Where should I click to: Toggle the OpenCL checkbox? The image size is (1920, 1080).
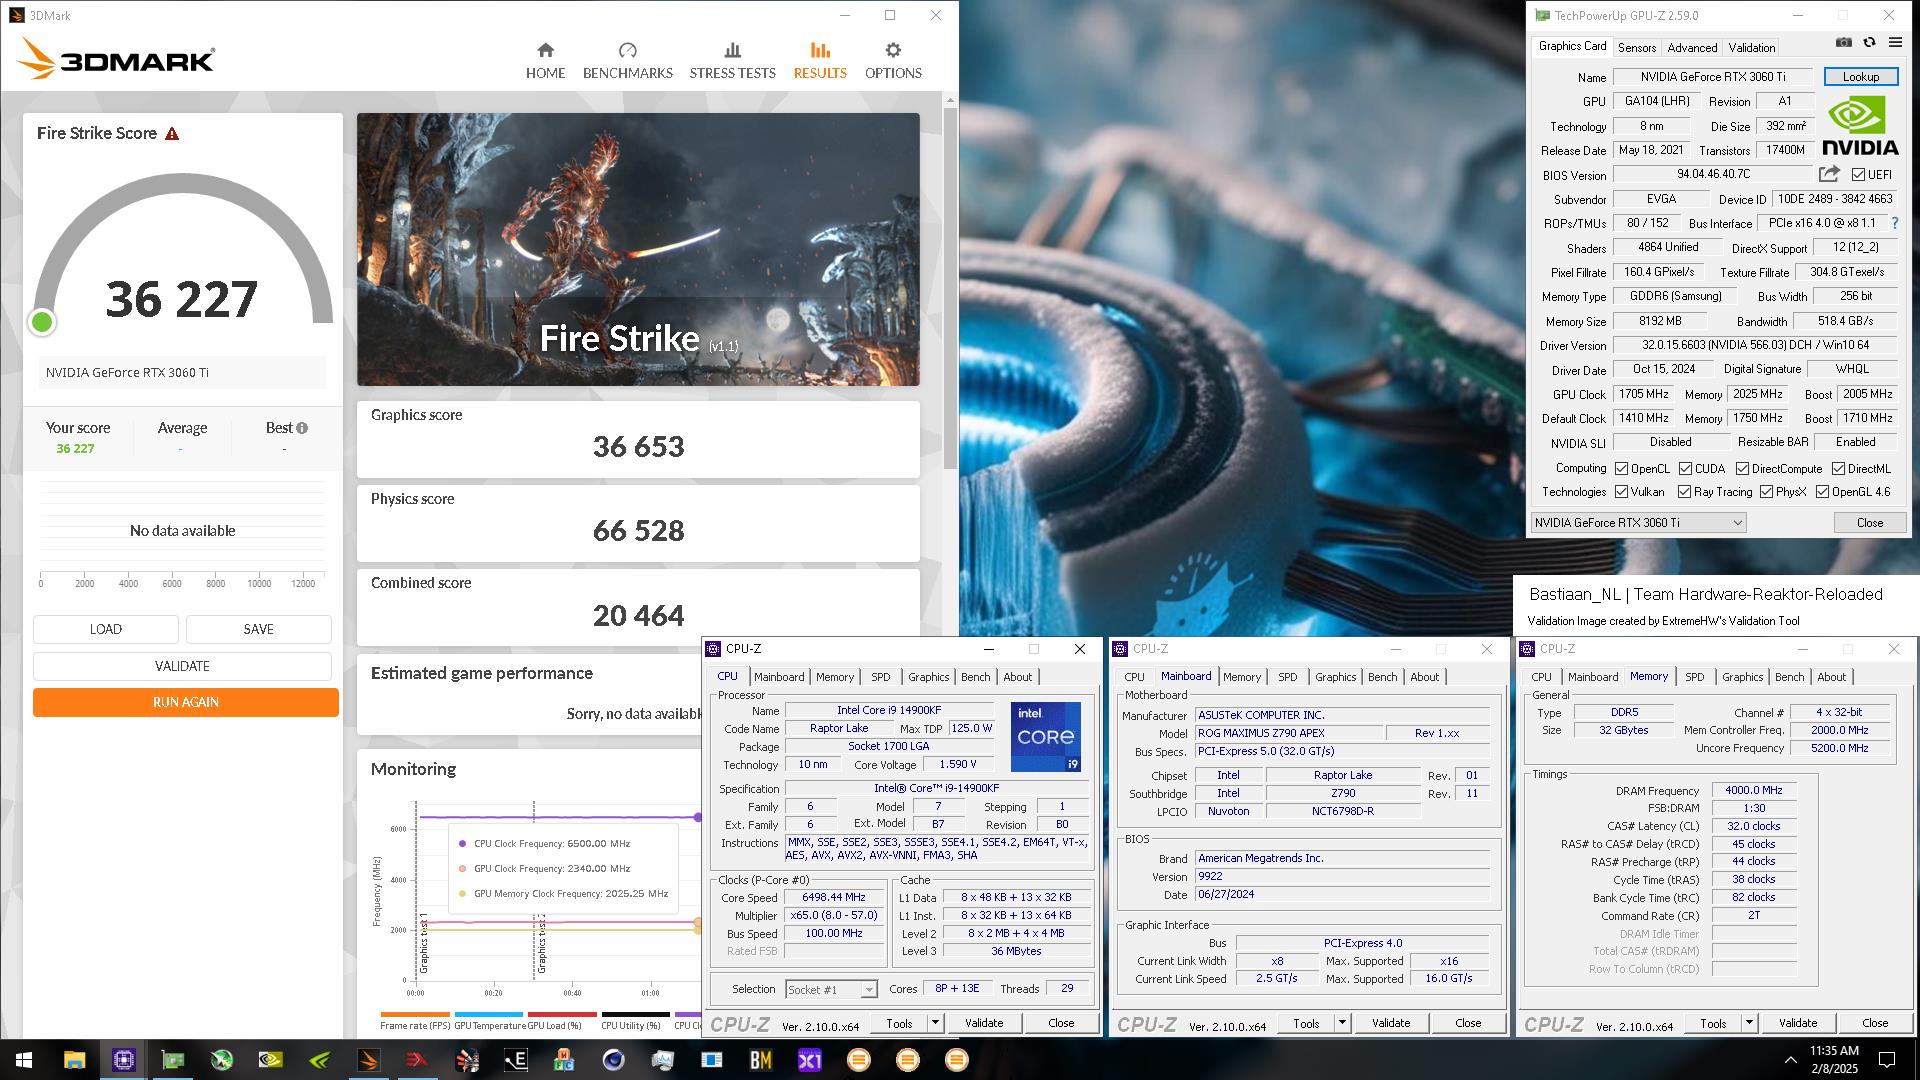pyautogui.click(x=1622, y=469)
